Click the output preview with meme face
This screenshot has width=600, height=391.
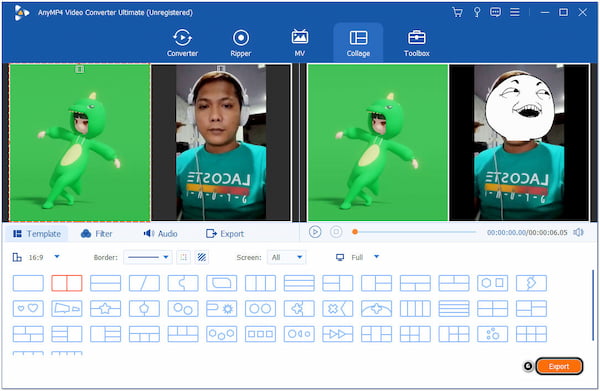(519, 142)
